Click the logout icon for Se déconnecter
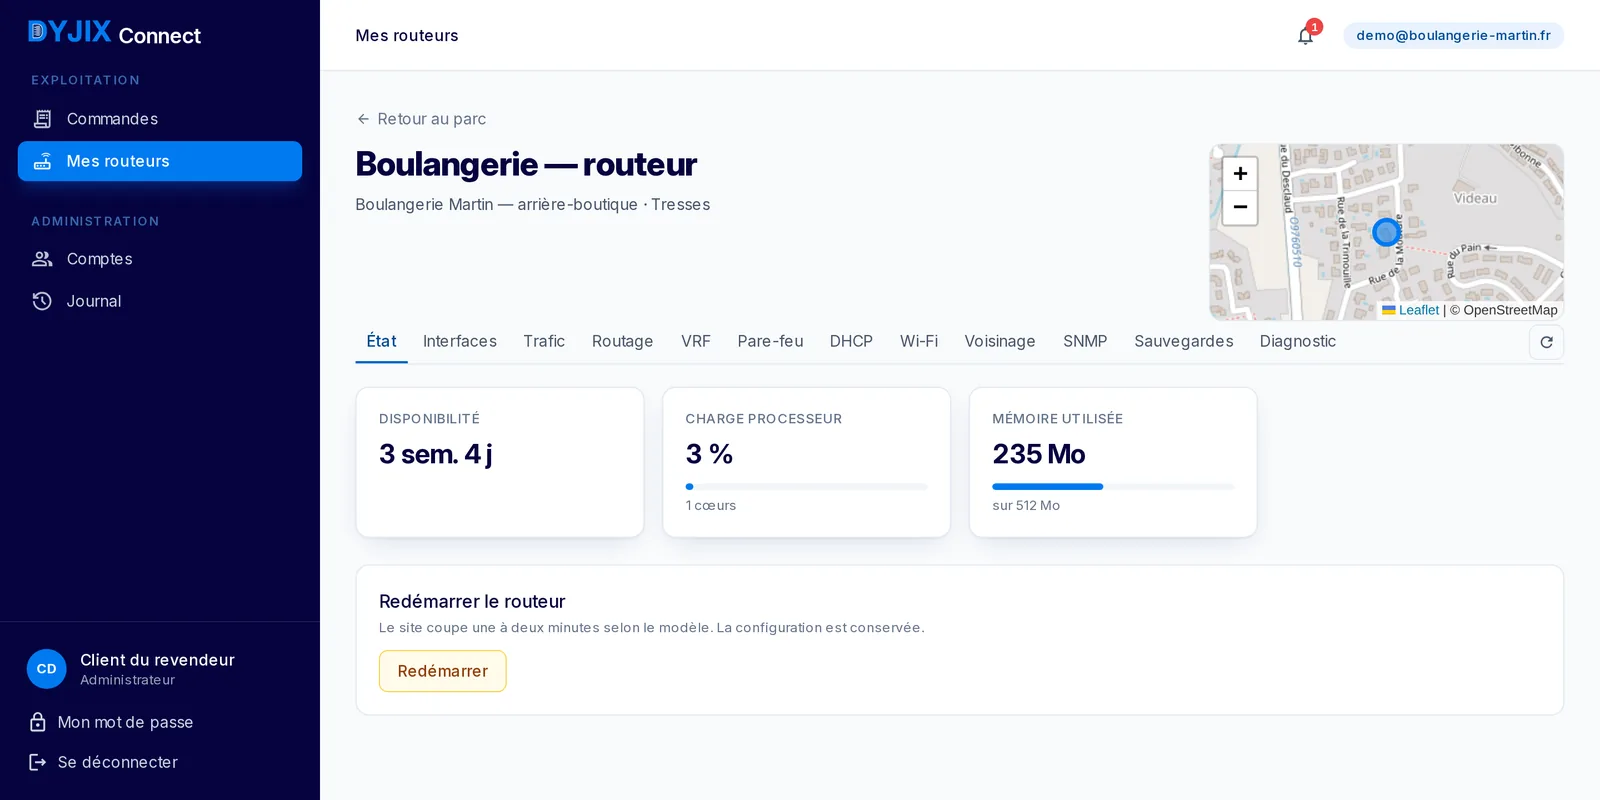1600x800 pixels. click(38, 762)
